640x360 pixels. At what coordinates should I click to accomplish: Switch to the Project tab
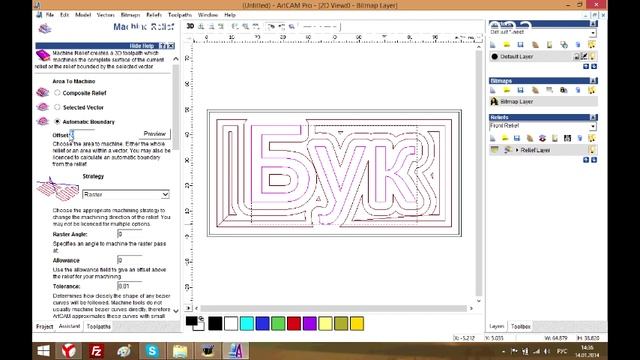(x=44, y=327)
